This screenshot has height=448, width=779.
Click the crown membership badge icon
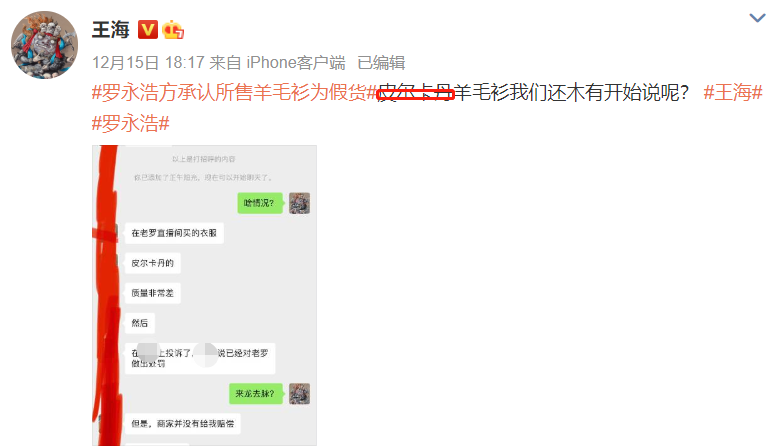pos(173,30)
